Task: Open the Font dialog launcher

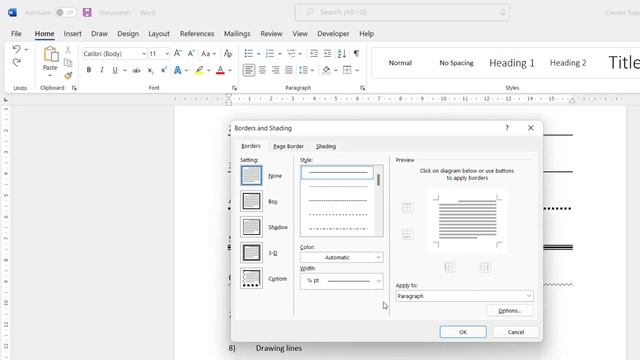Action: 234,88
